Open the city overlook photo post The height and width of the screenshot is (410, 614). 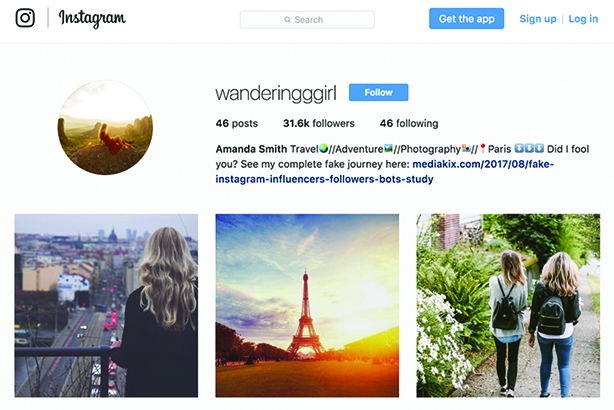[106, 305]
